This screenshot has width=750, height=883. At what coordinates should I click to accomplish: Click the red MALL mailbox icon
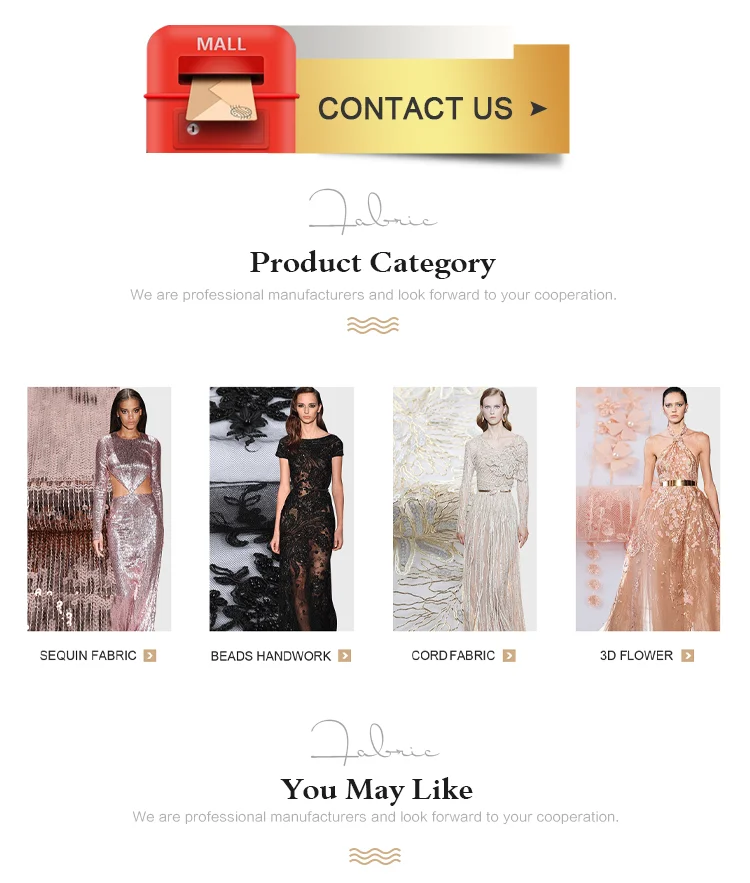point(221,89)
